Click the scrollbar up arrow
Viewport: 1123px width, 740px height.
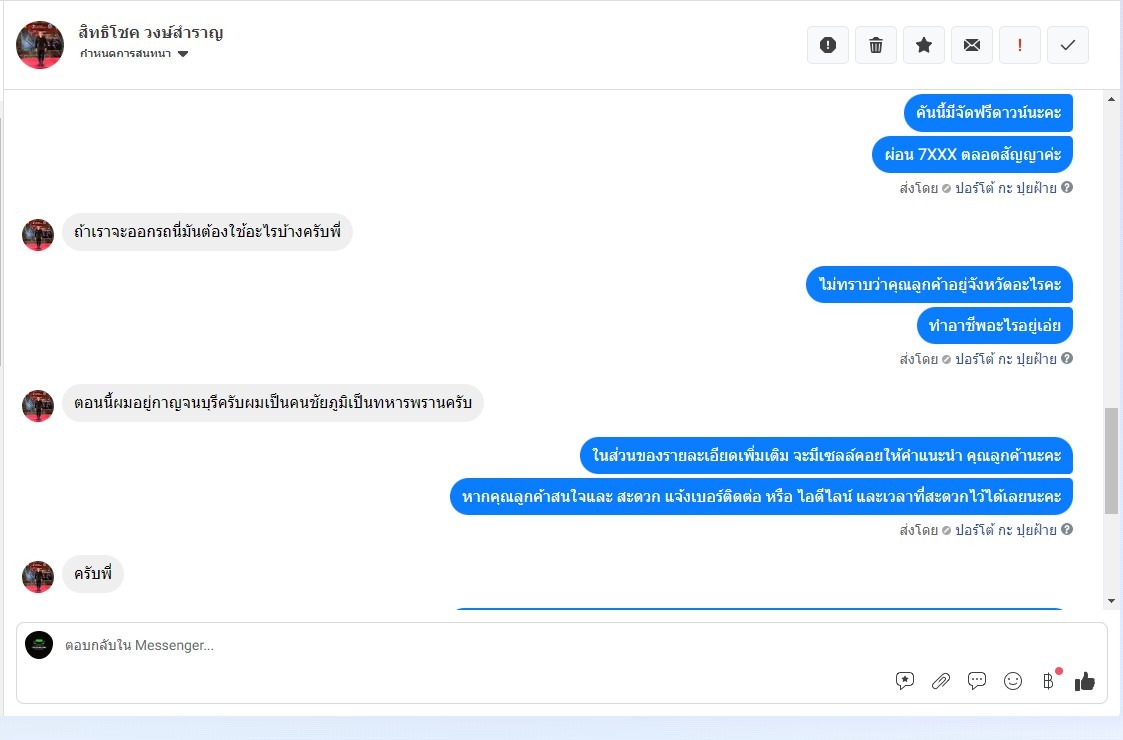(1112, 100)
